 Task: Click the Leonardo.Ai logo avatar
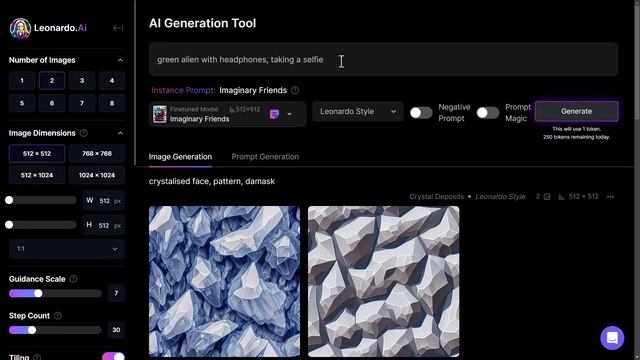click(x=20, y=28)
